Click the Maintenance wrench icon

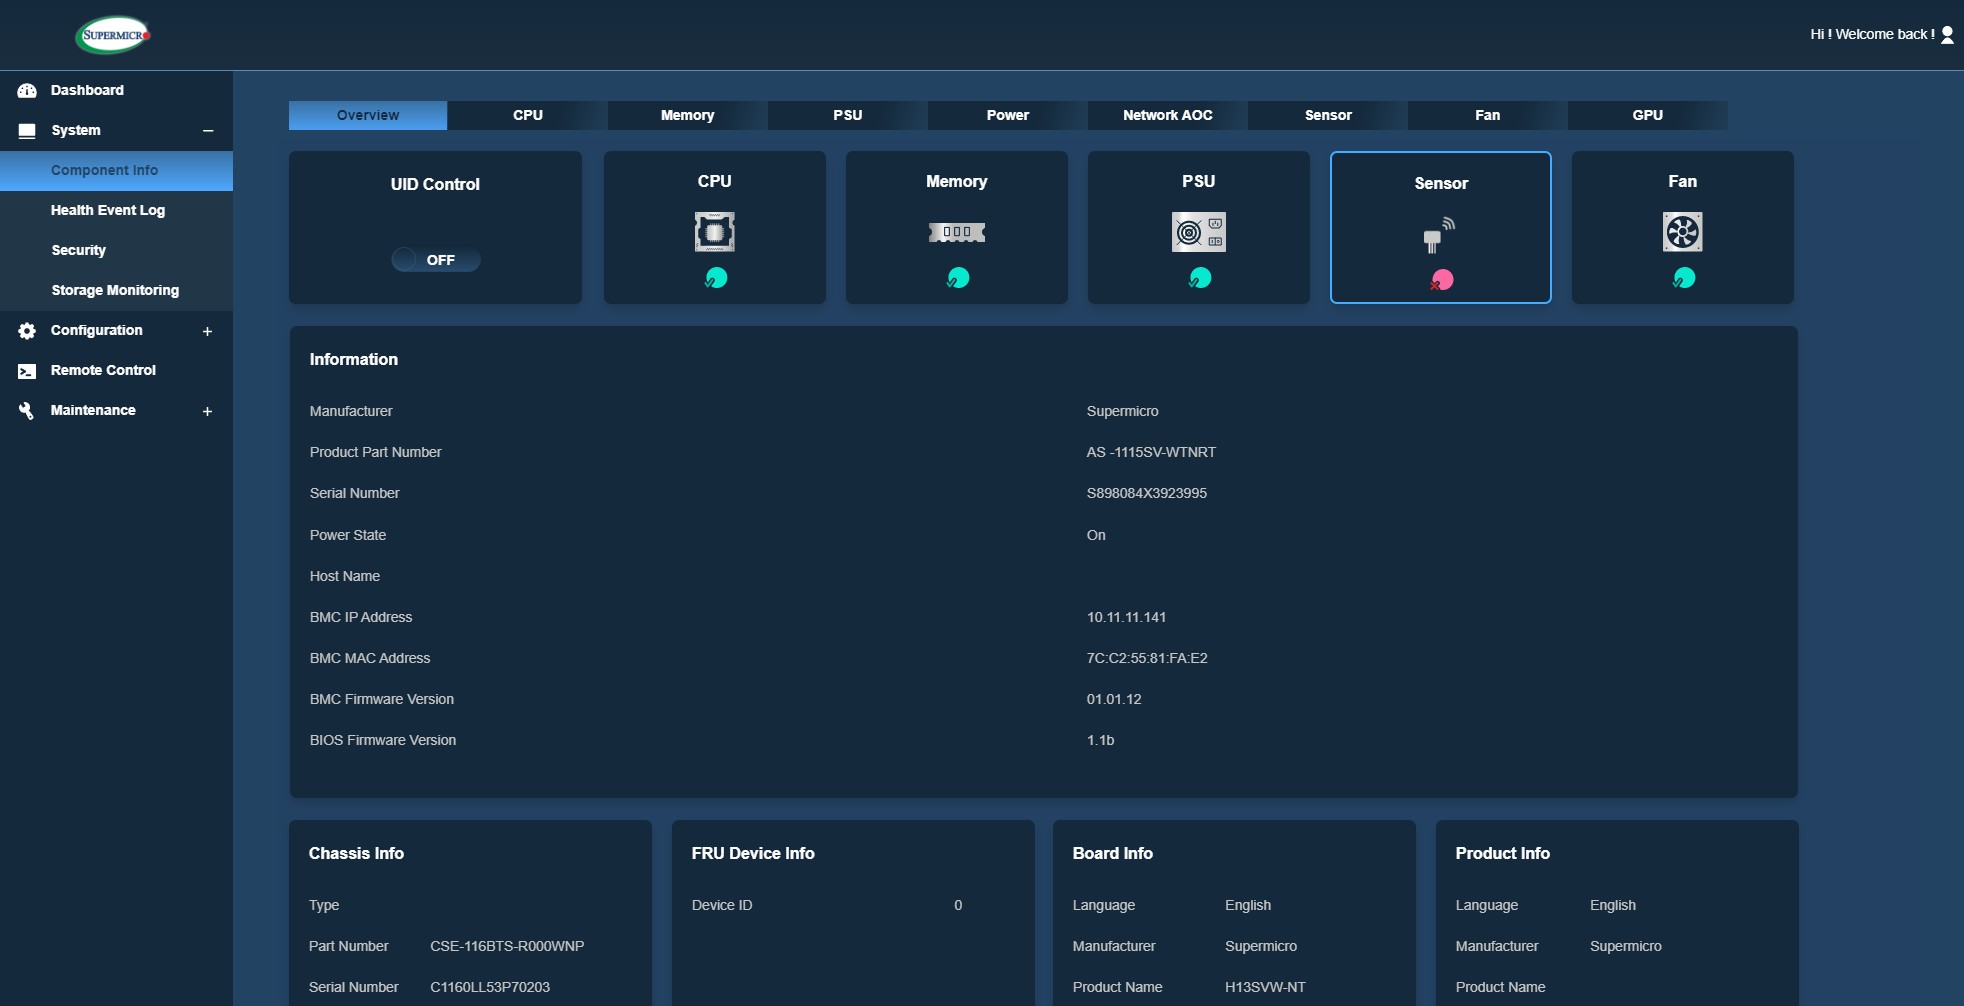point(27,410)
